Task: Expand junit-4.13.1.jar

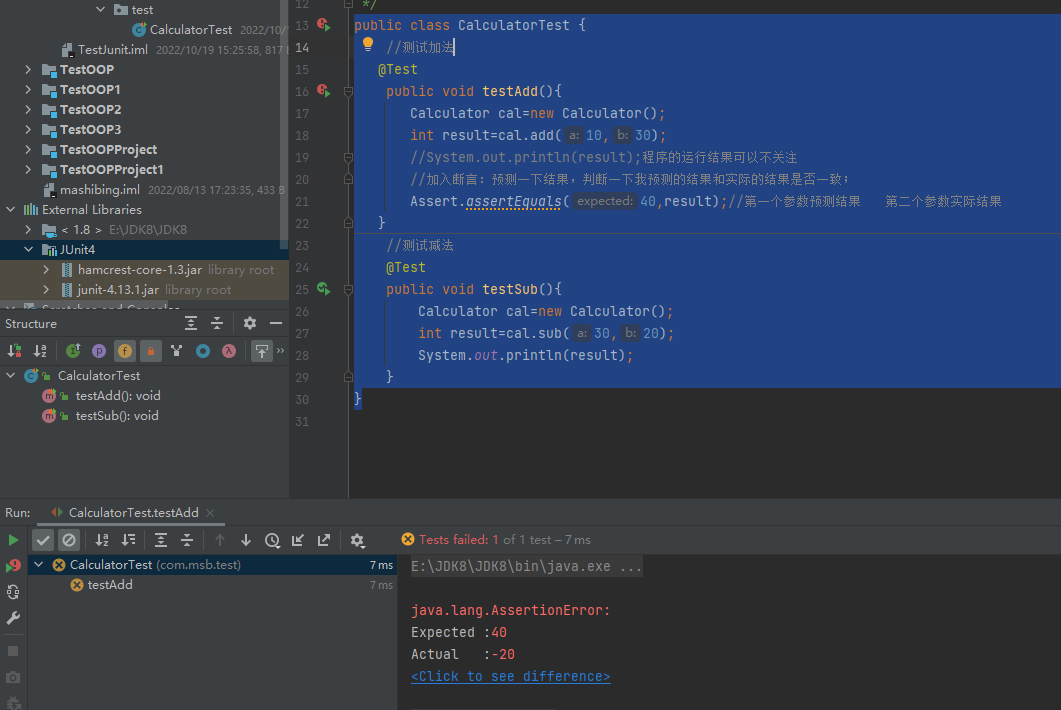Action: click(x=46, y=290)
